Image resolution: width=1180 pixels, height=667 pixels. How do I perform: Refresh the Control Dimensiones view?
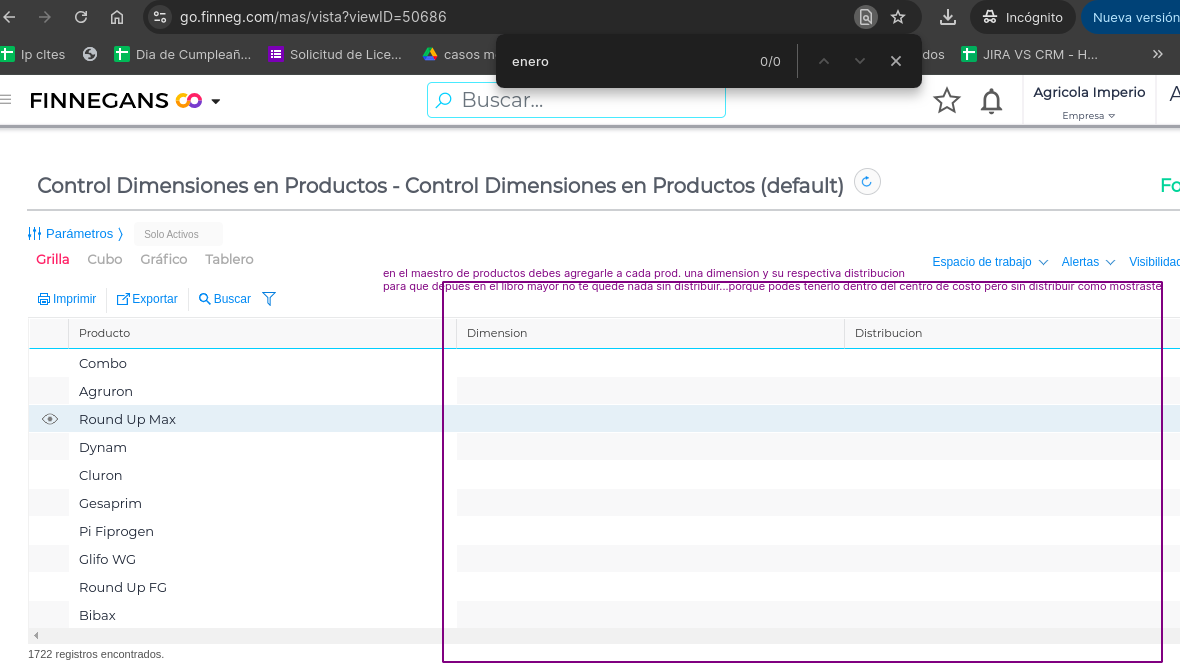click(867, 181)
